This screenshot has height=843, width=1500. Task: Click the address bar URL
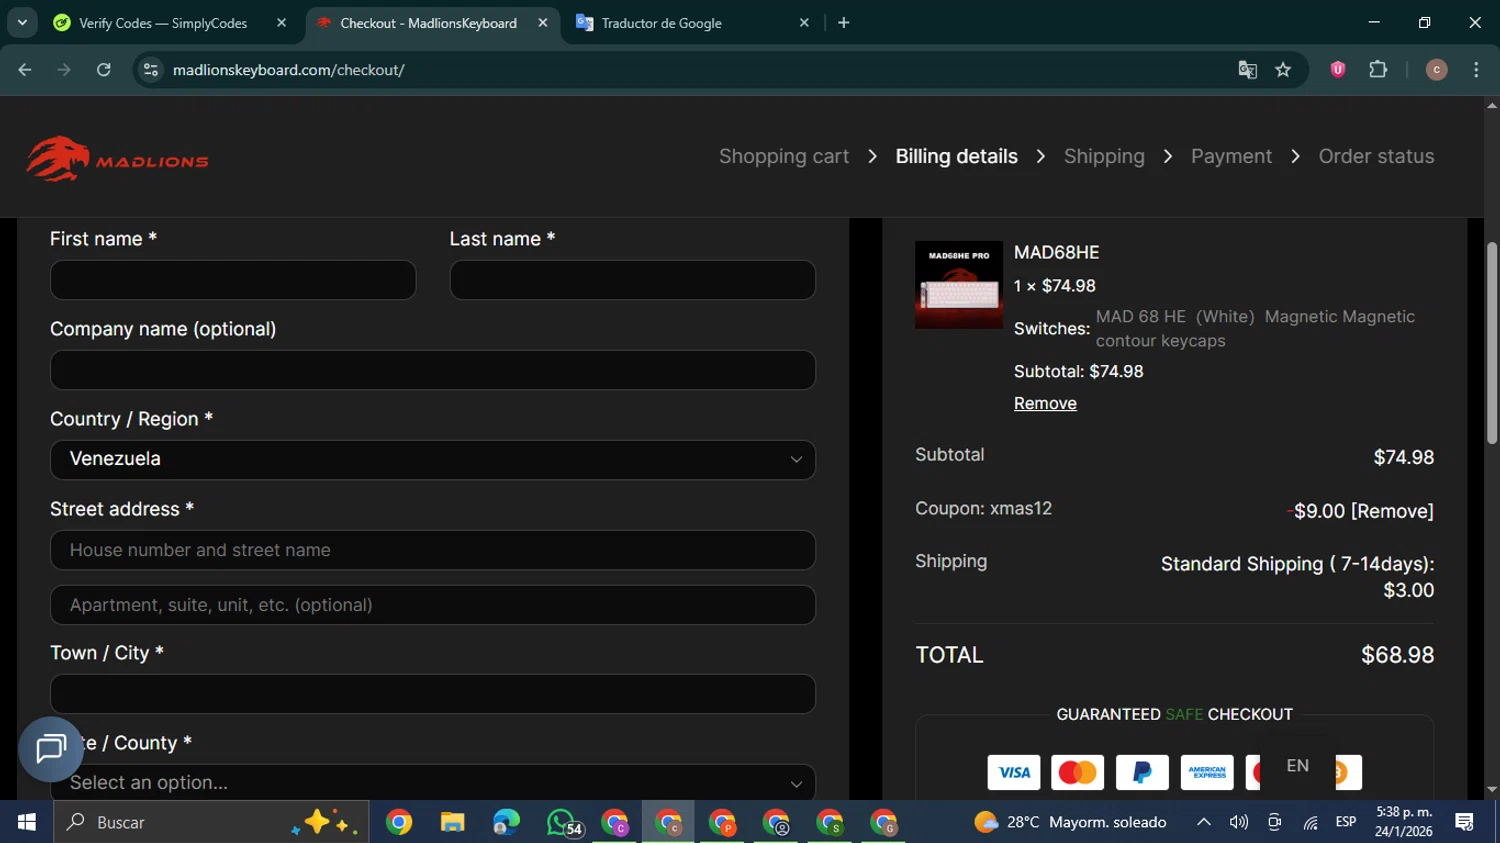point(289,70)
